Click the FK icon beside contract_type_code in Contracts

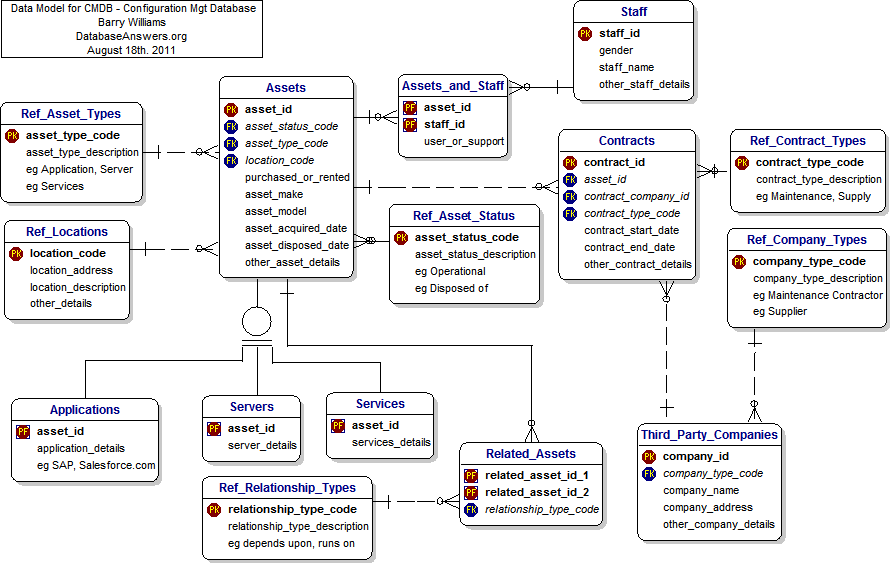(569, 214)
